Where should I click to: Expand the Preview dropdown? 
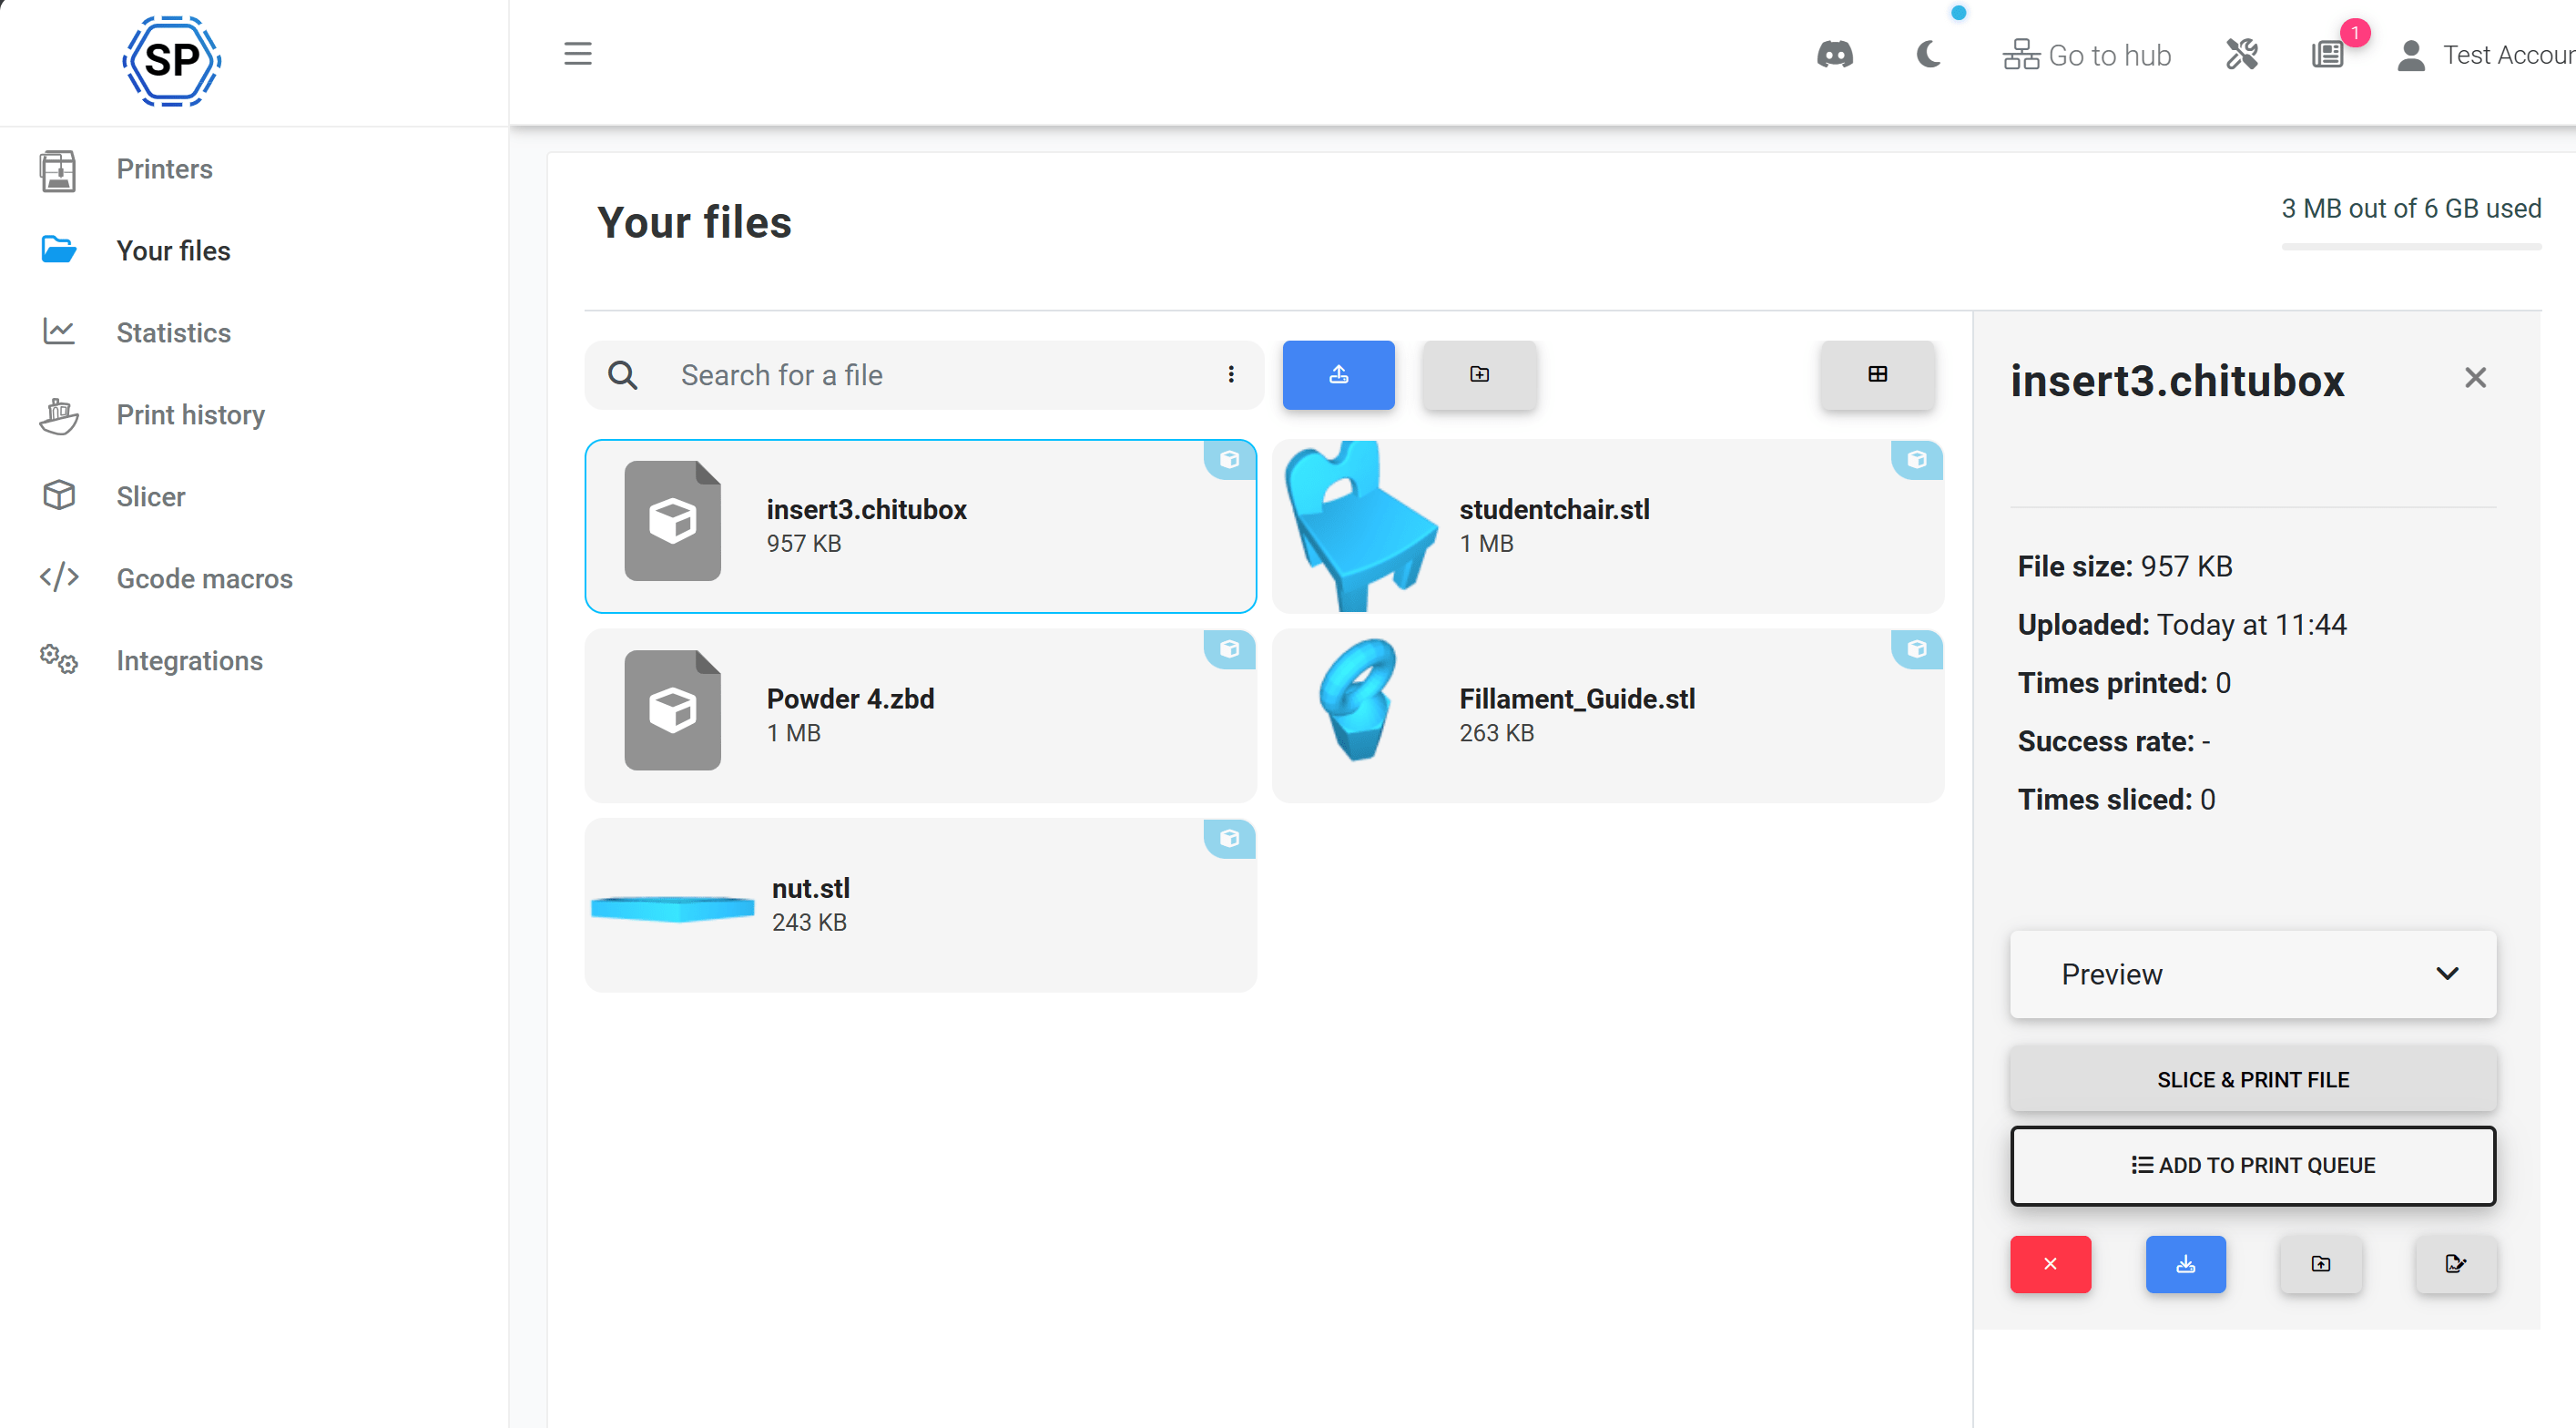click(2252, 974)
